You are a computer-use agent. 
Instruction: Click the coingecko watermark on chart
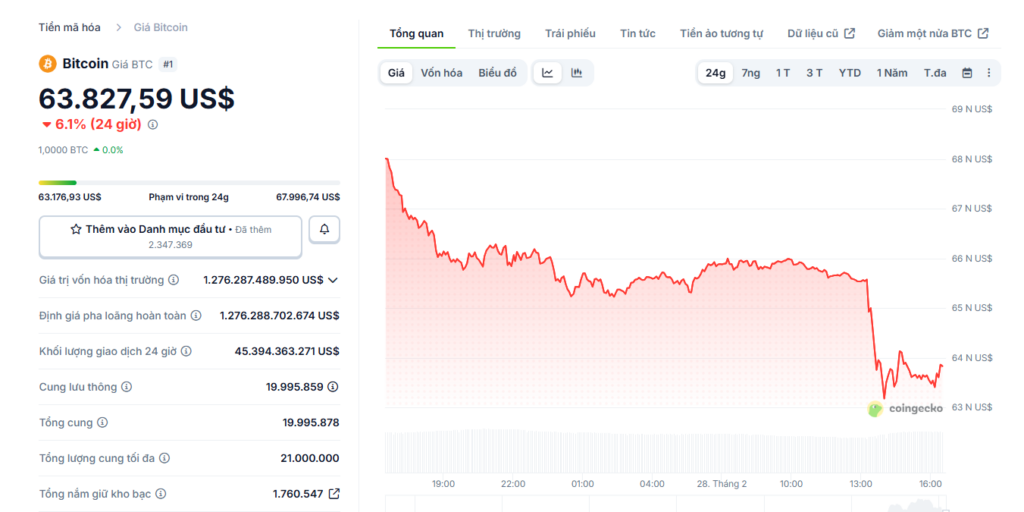tap(905, 408)
